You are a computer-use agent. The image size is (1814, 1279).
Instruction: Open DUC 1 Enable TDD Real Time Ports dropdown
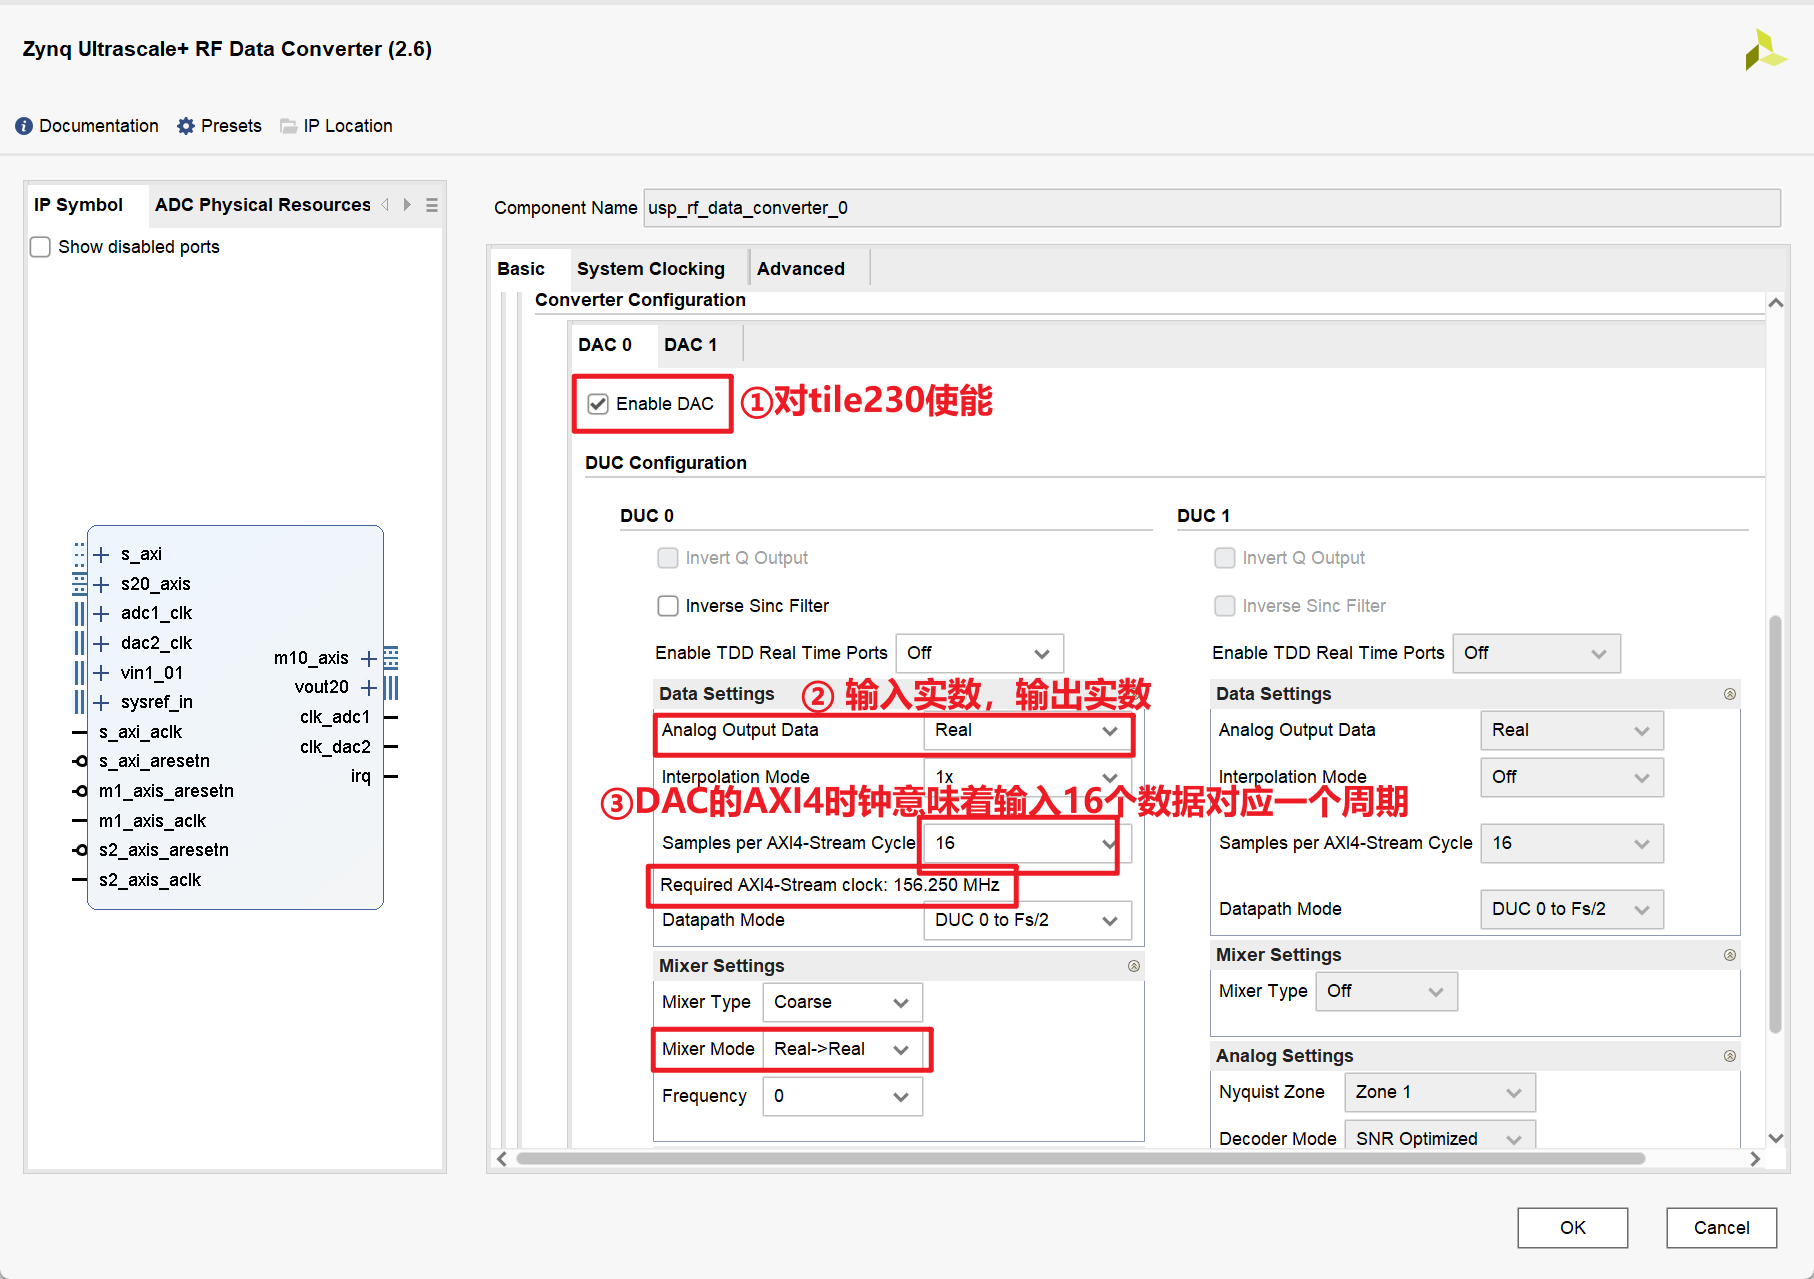1536,653
